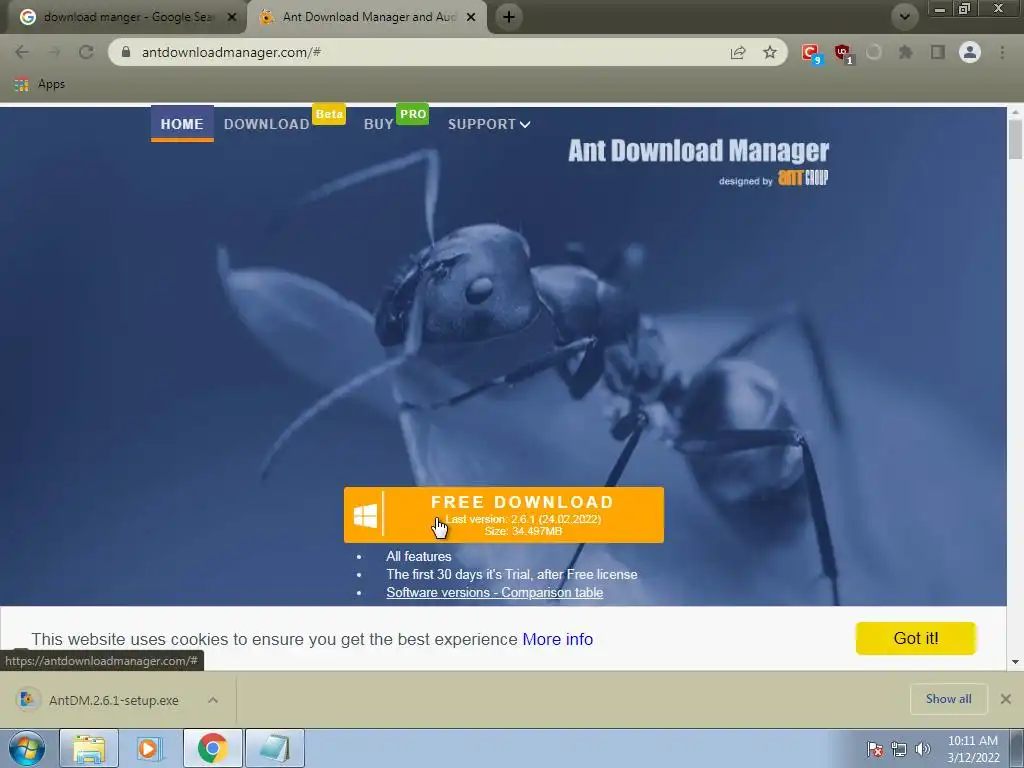Close the Google Search tab
The height and width of the screenshot is (768, 1024).
pos(232,17)
